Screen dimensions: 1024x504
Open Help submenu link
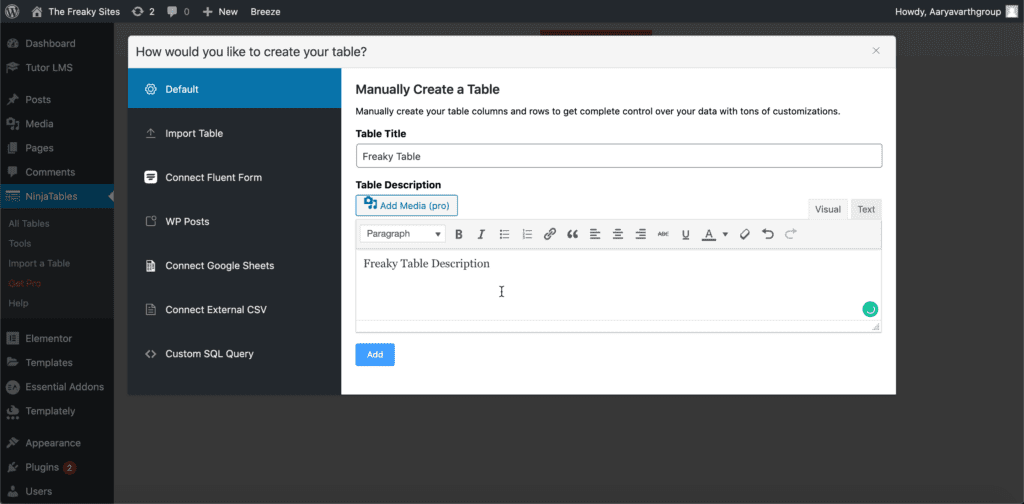18,303
